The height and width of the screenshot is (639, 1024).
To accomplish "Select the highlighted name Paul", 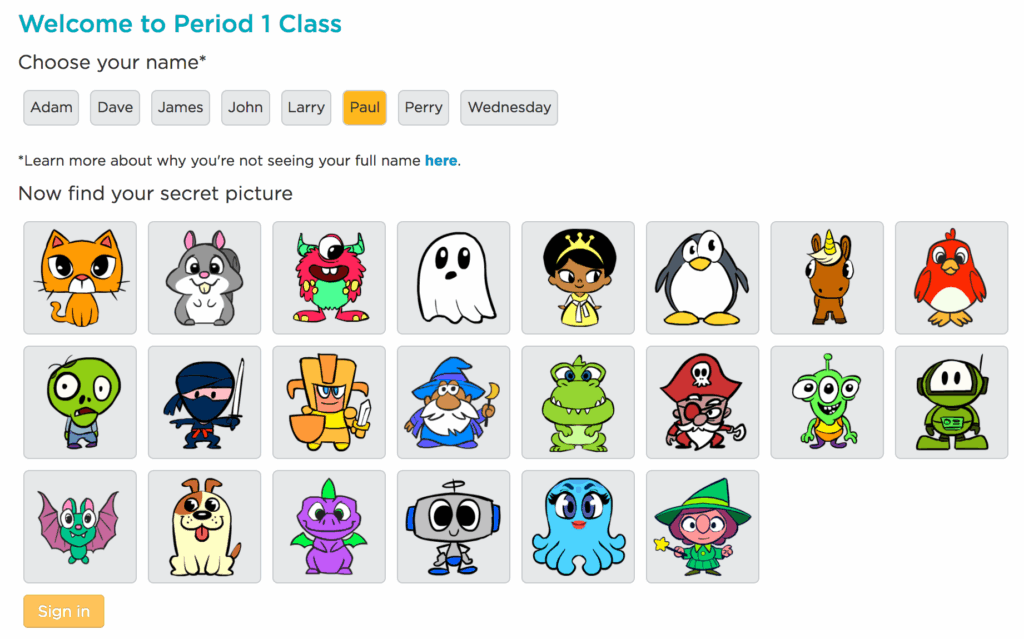I will point(364,107).
